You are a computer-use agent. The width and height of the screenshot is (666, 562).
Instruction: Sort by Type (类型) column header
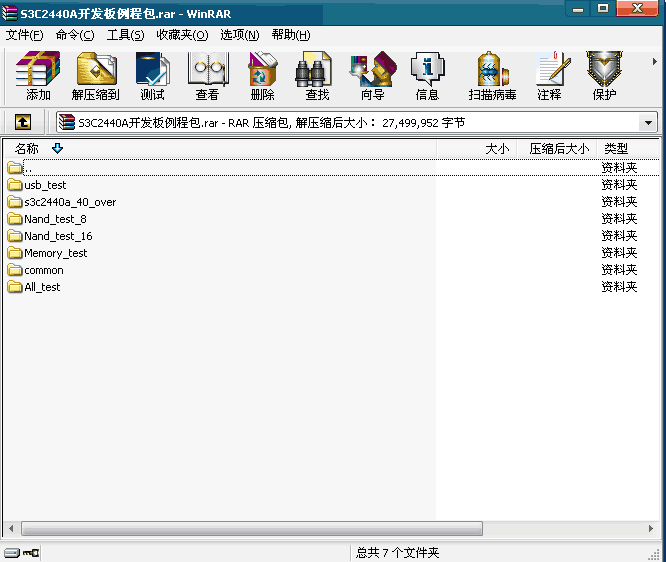click(x=628, y=149)
